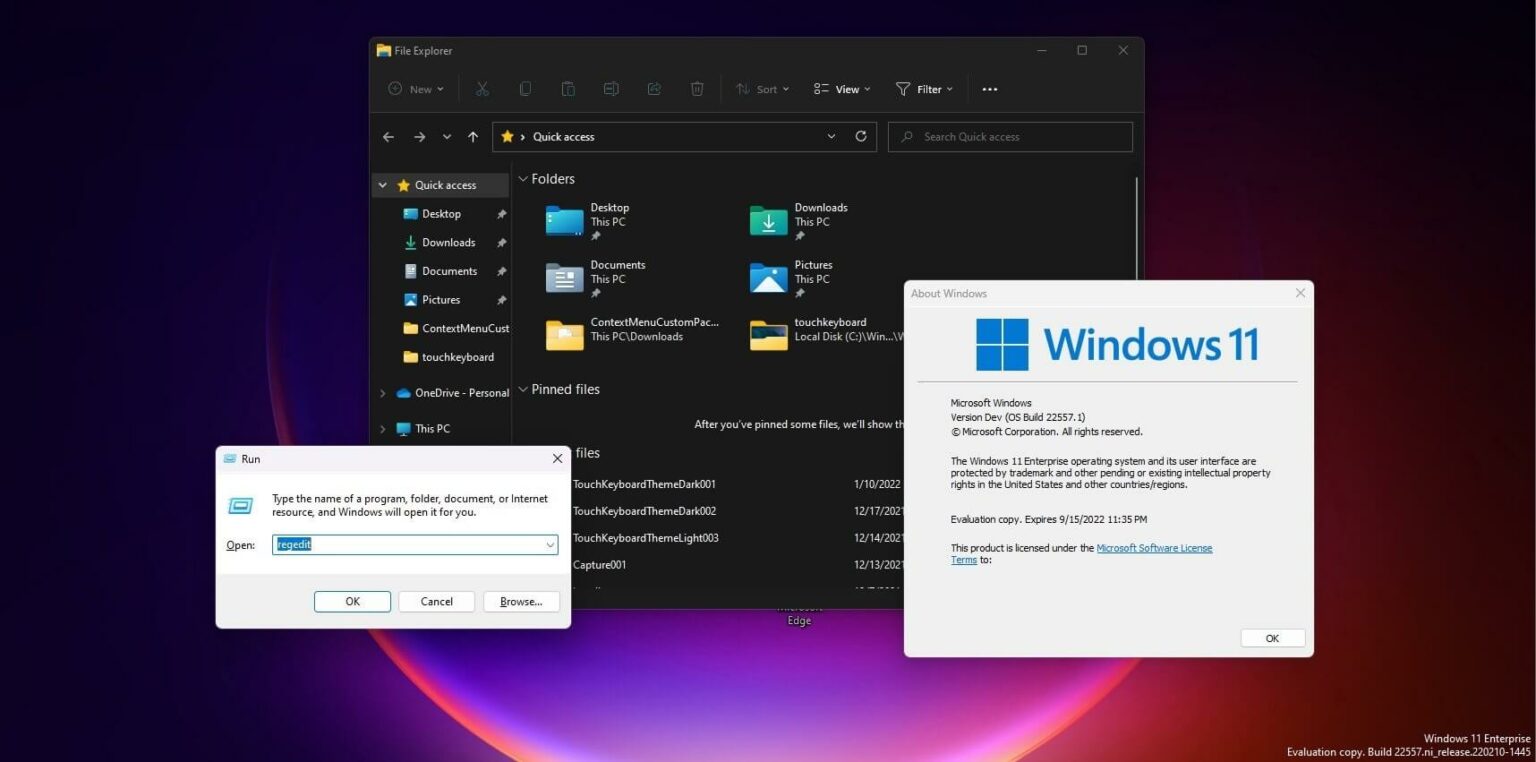Click the Delete trash icon
1536x762 pixels.
tap(697, 89)
